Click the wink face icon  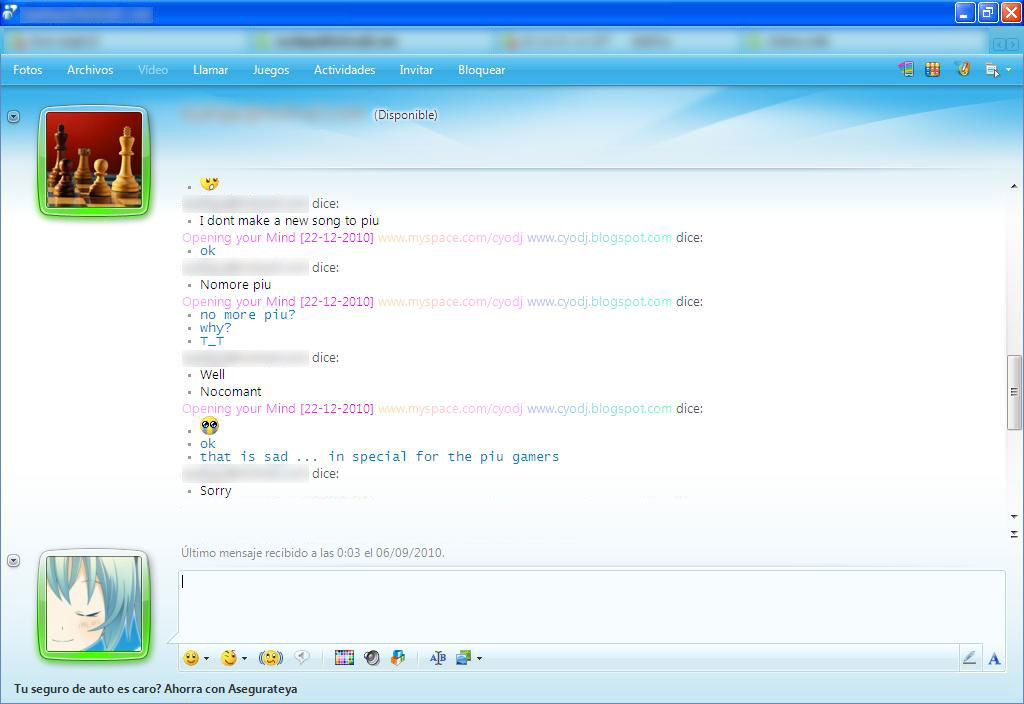[229, 658]
